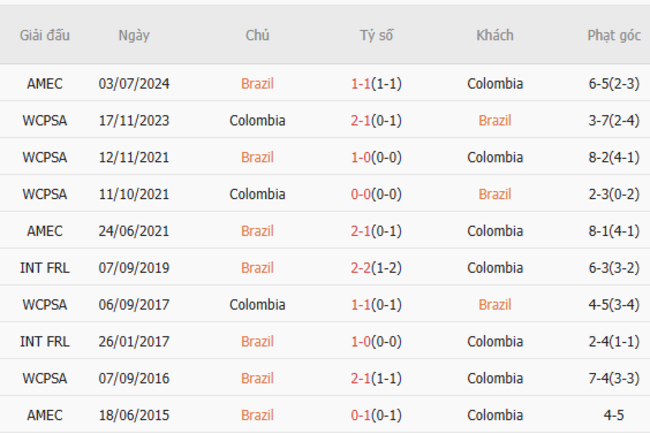Select the "Tỷ số" column header

click(x=377, y=35)
